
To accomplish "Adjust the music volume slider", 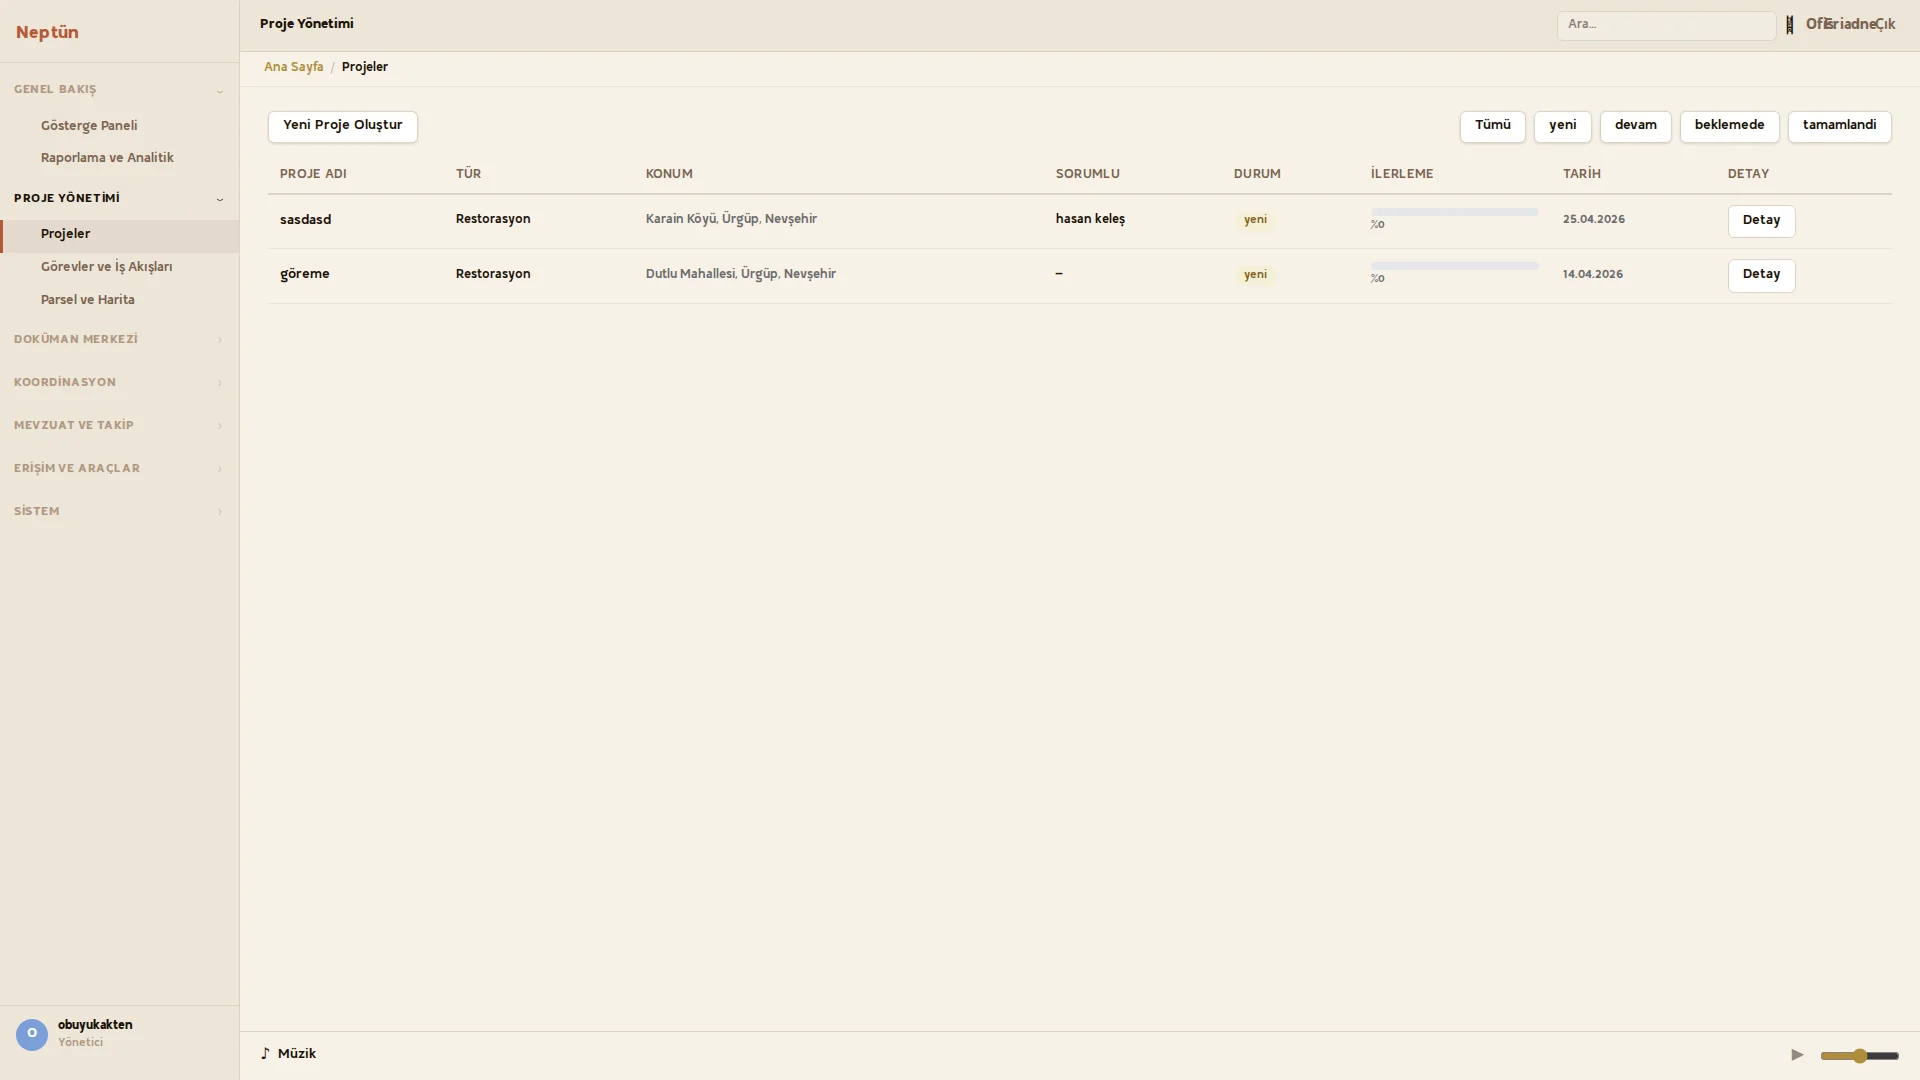I will [1859, 1055].
